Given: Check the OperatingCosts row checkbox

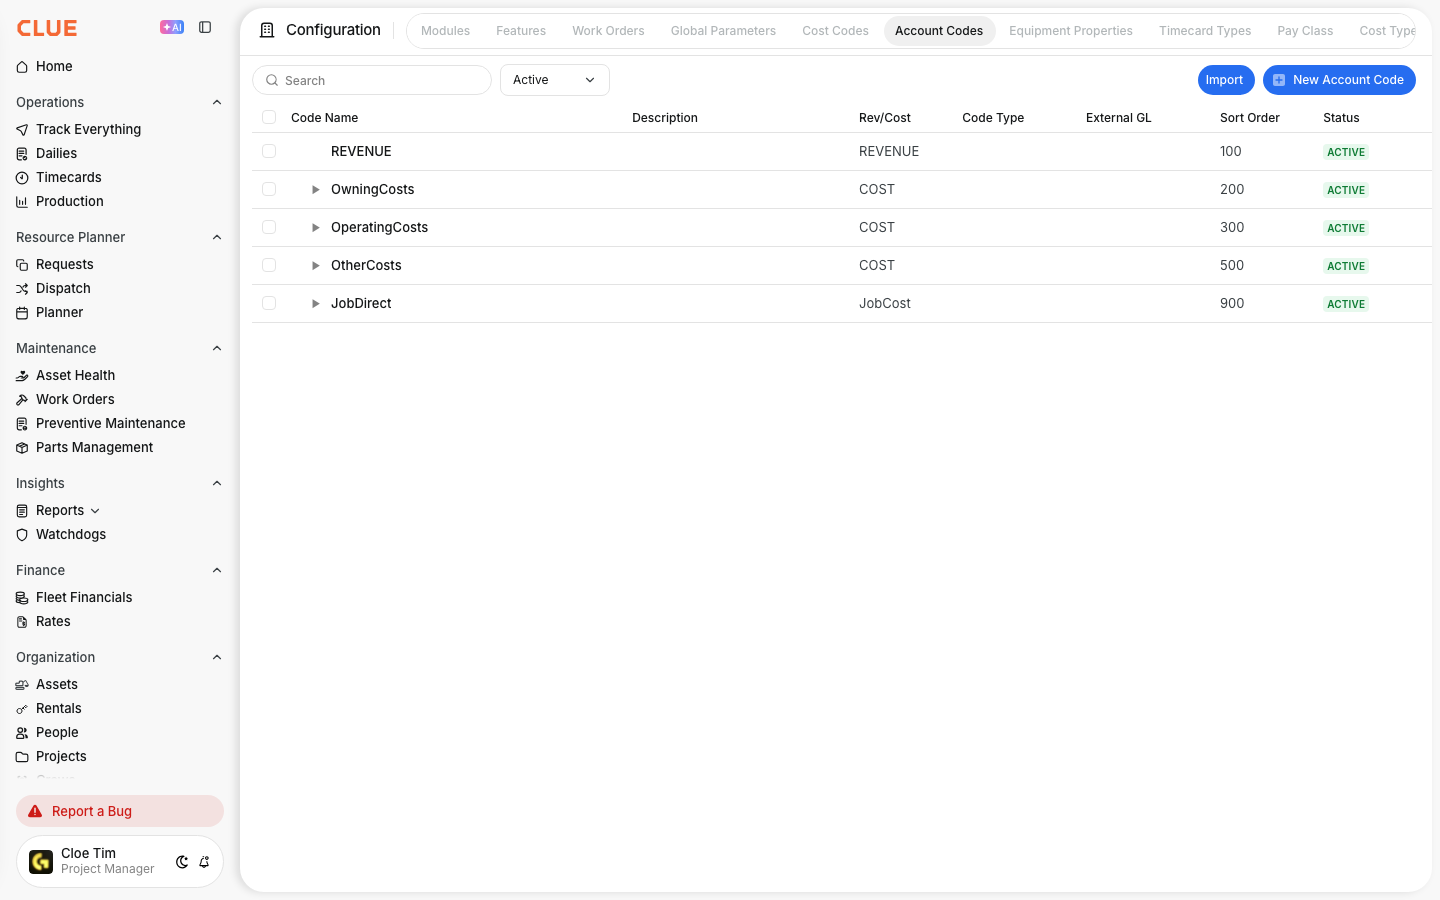Looking at the screenshot, I should pyautogui.click(x=269, y=227).
